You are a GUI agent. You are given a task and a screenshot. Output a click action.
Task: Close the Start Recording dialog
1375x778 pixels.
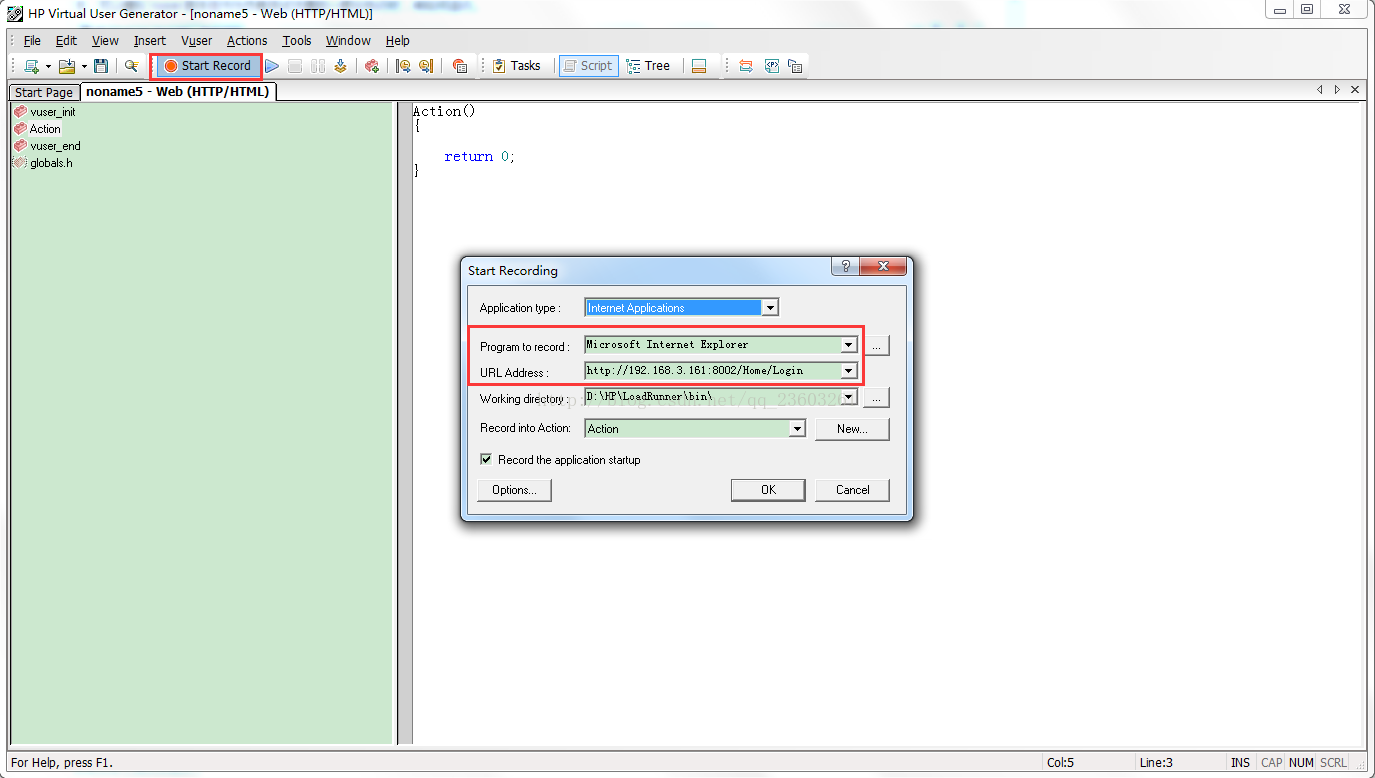click(x=883, y=266)
